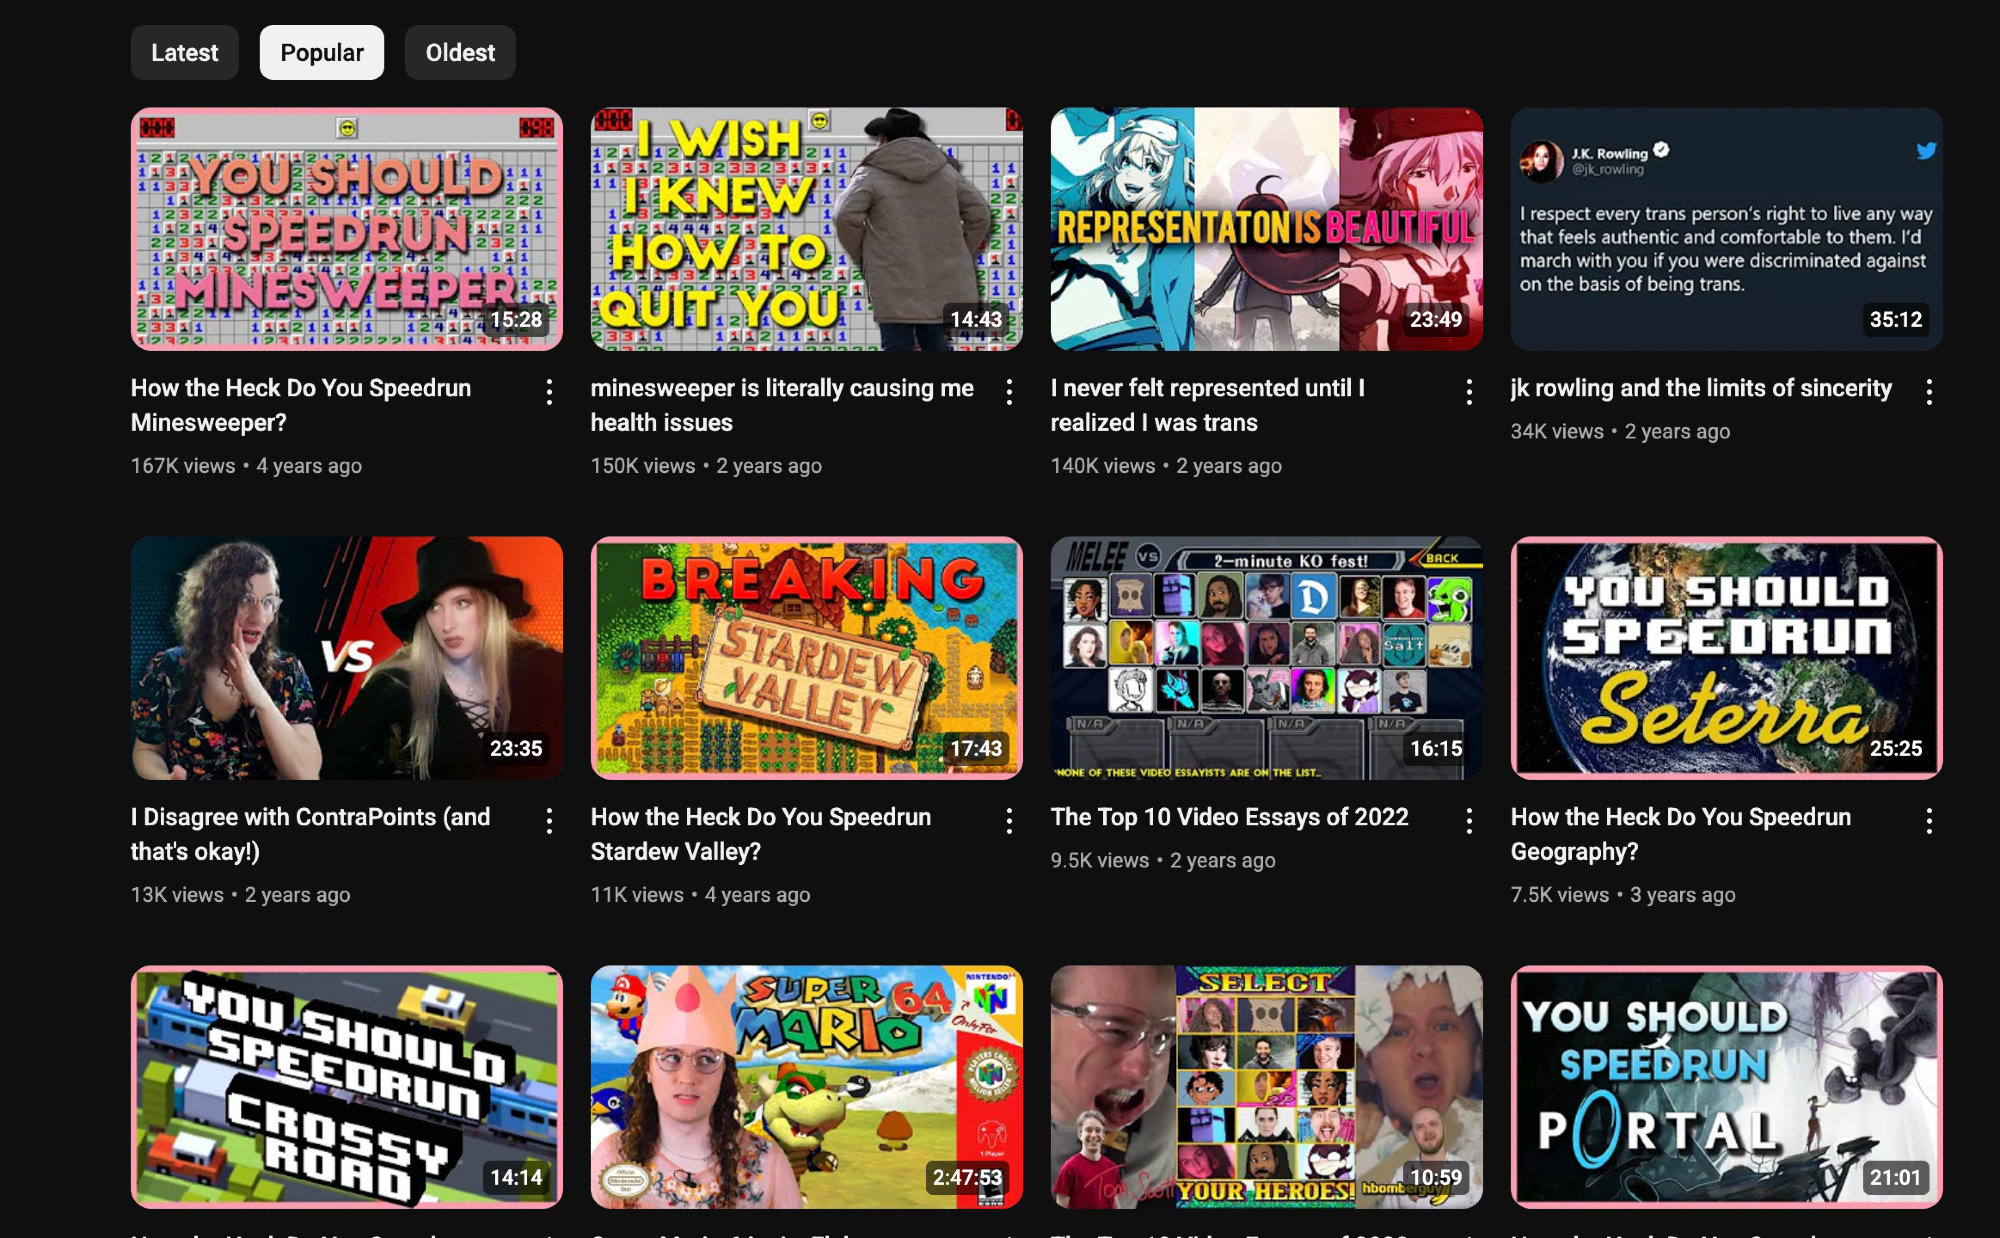Open options for minesweeper health issues video
Viewport: 2000px width, 1238px height.
[x=1009, y=392]
